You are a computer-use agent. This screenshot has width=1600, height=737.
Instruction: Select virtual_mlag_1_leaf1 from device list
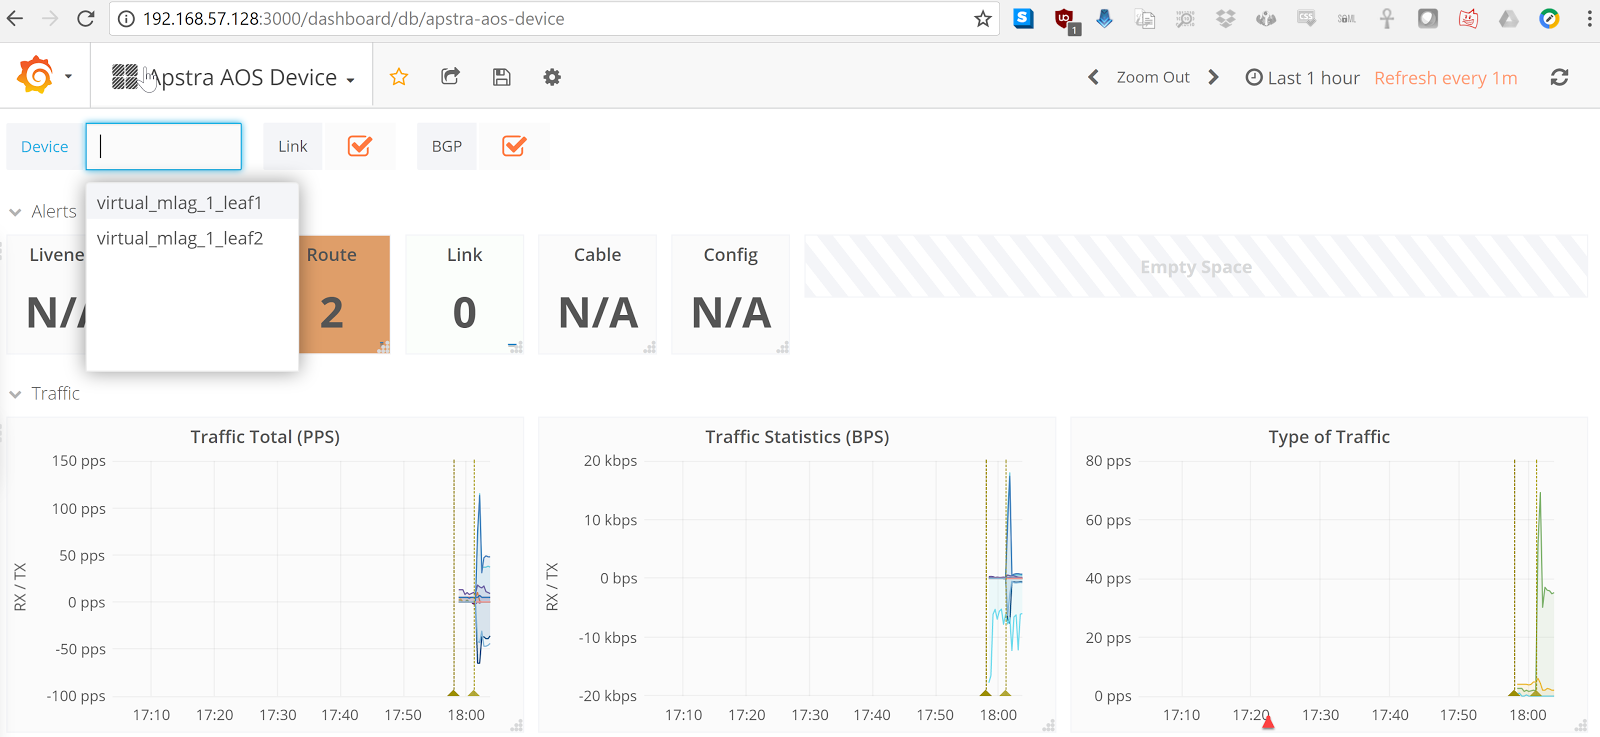tap(180, 203)
